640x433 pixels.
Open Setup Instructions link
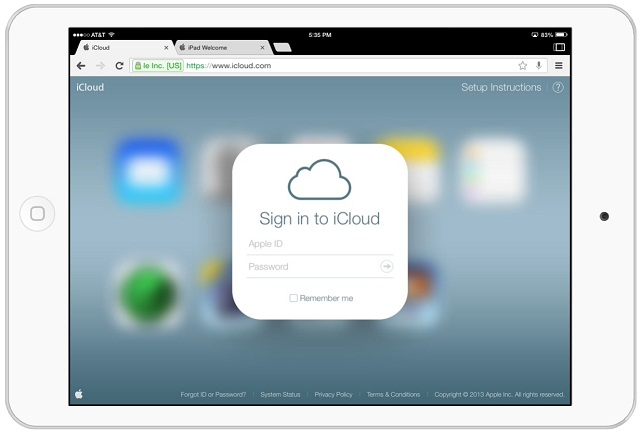[x=501, y=87]
